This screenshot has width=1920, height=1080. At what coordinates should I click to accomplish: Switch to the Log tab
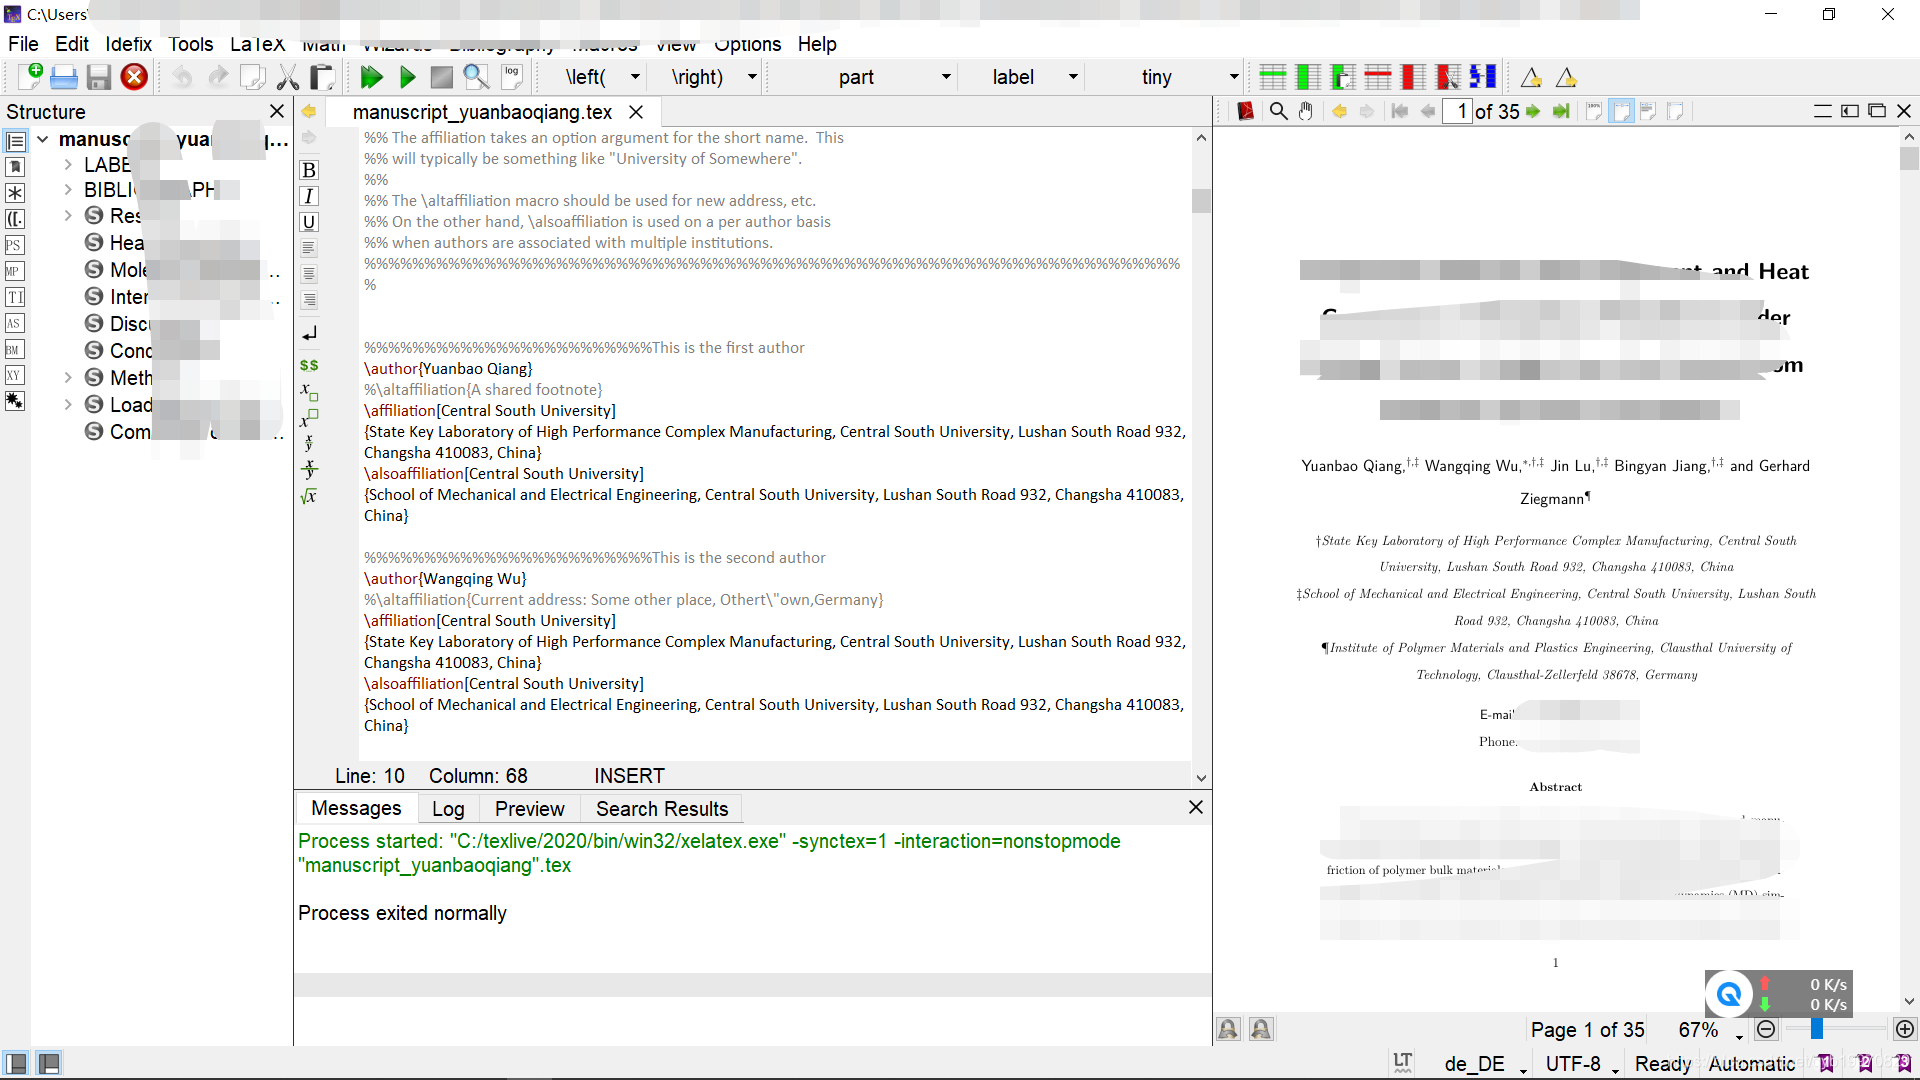coord(448,808)
